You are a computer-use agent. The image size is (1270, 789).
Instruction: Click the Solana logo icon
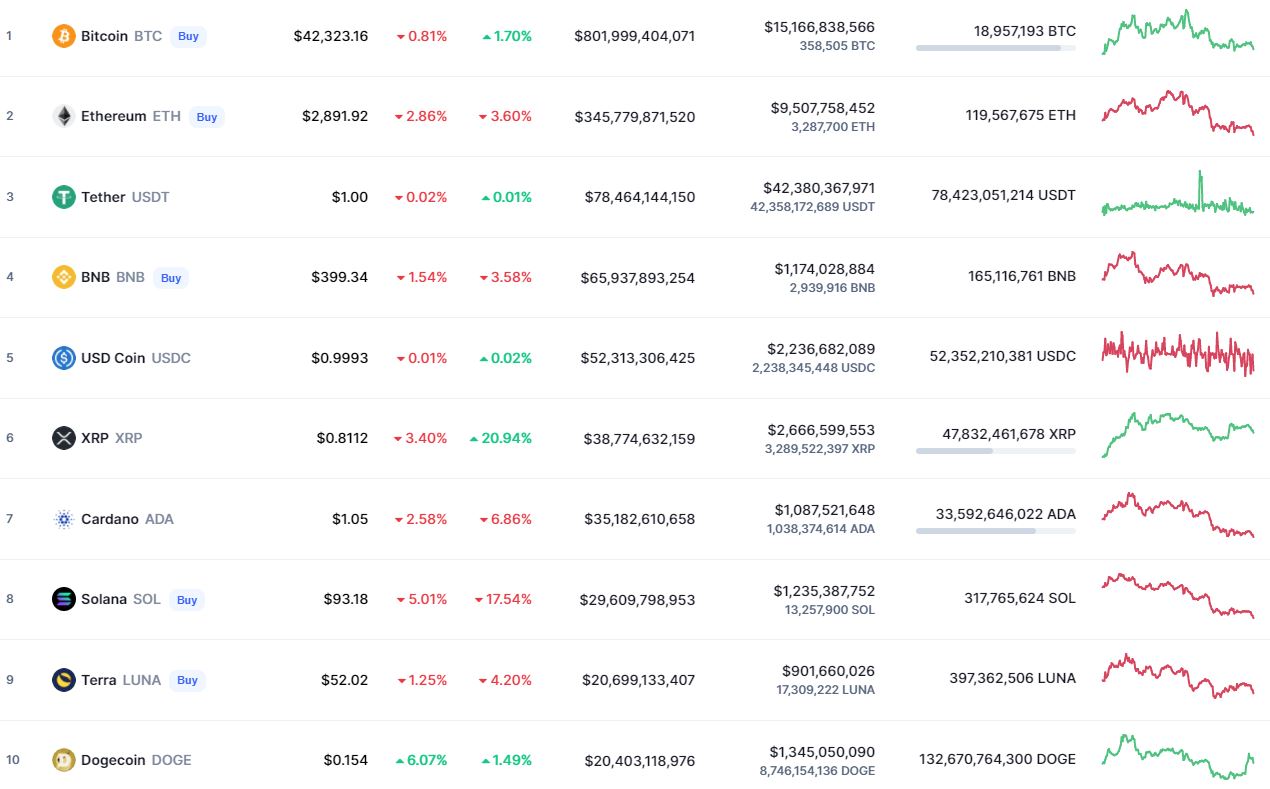click(64, 599)
